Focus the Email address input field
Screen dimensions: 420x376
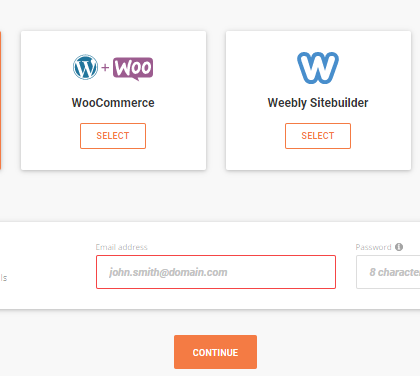[x=216, y=272]
